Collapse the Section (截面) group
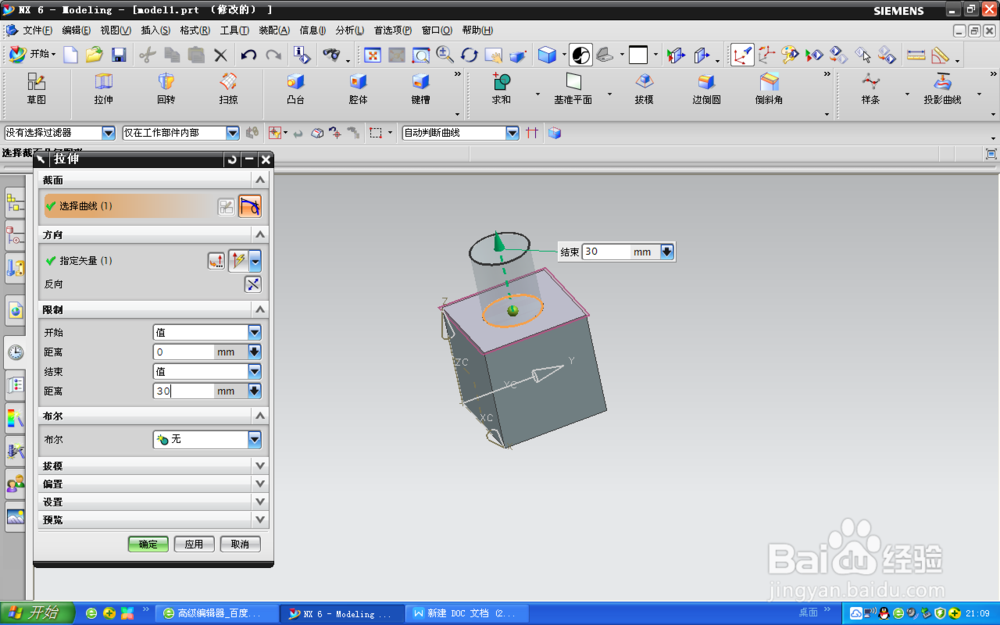This screenshot has height=625, width=1000. pos(260,180)
